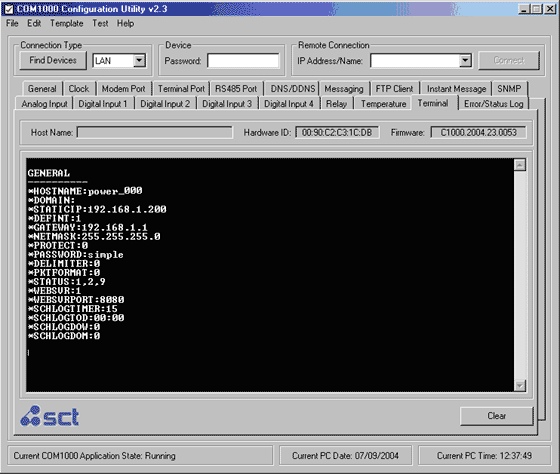Open the IP Address/Name dropdown arrow
The width and height of the screenshot is (560, 474).
(465, 61)
